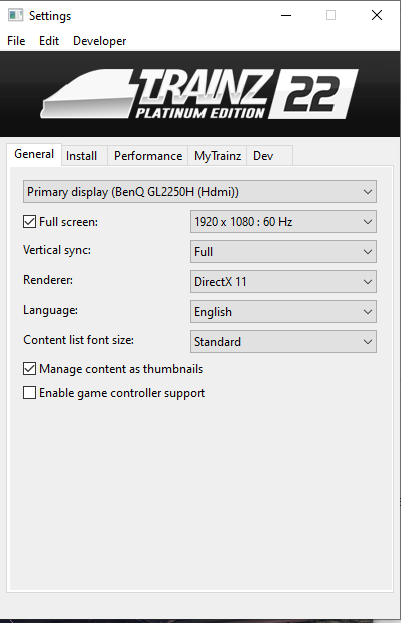Expand the Vertical sync dropdown

point(283,252)
